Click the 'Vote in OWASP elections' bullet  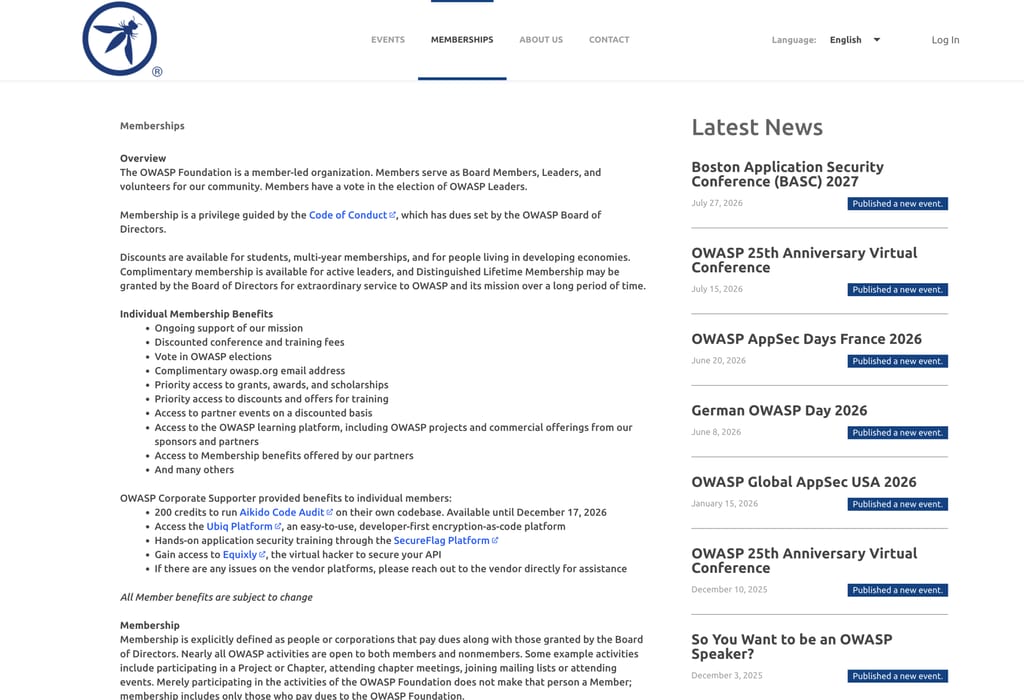[213, 357]
